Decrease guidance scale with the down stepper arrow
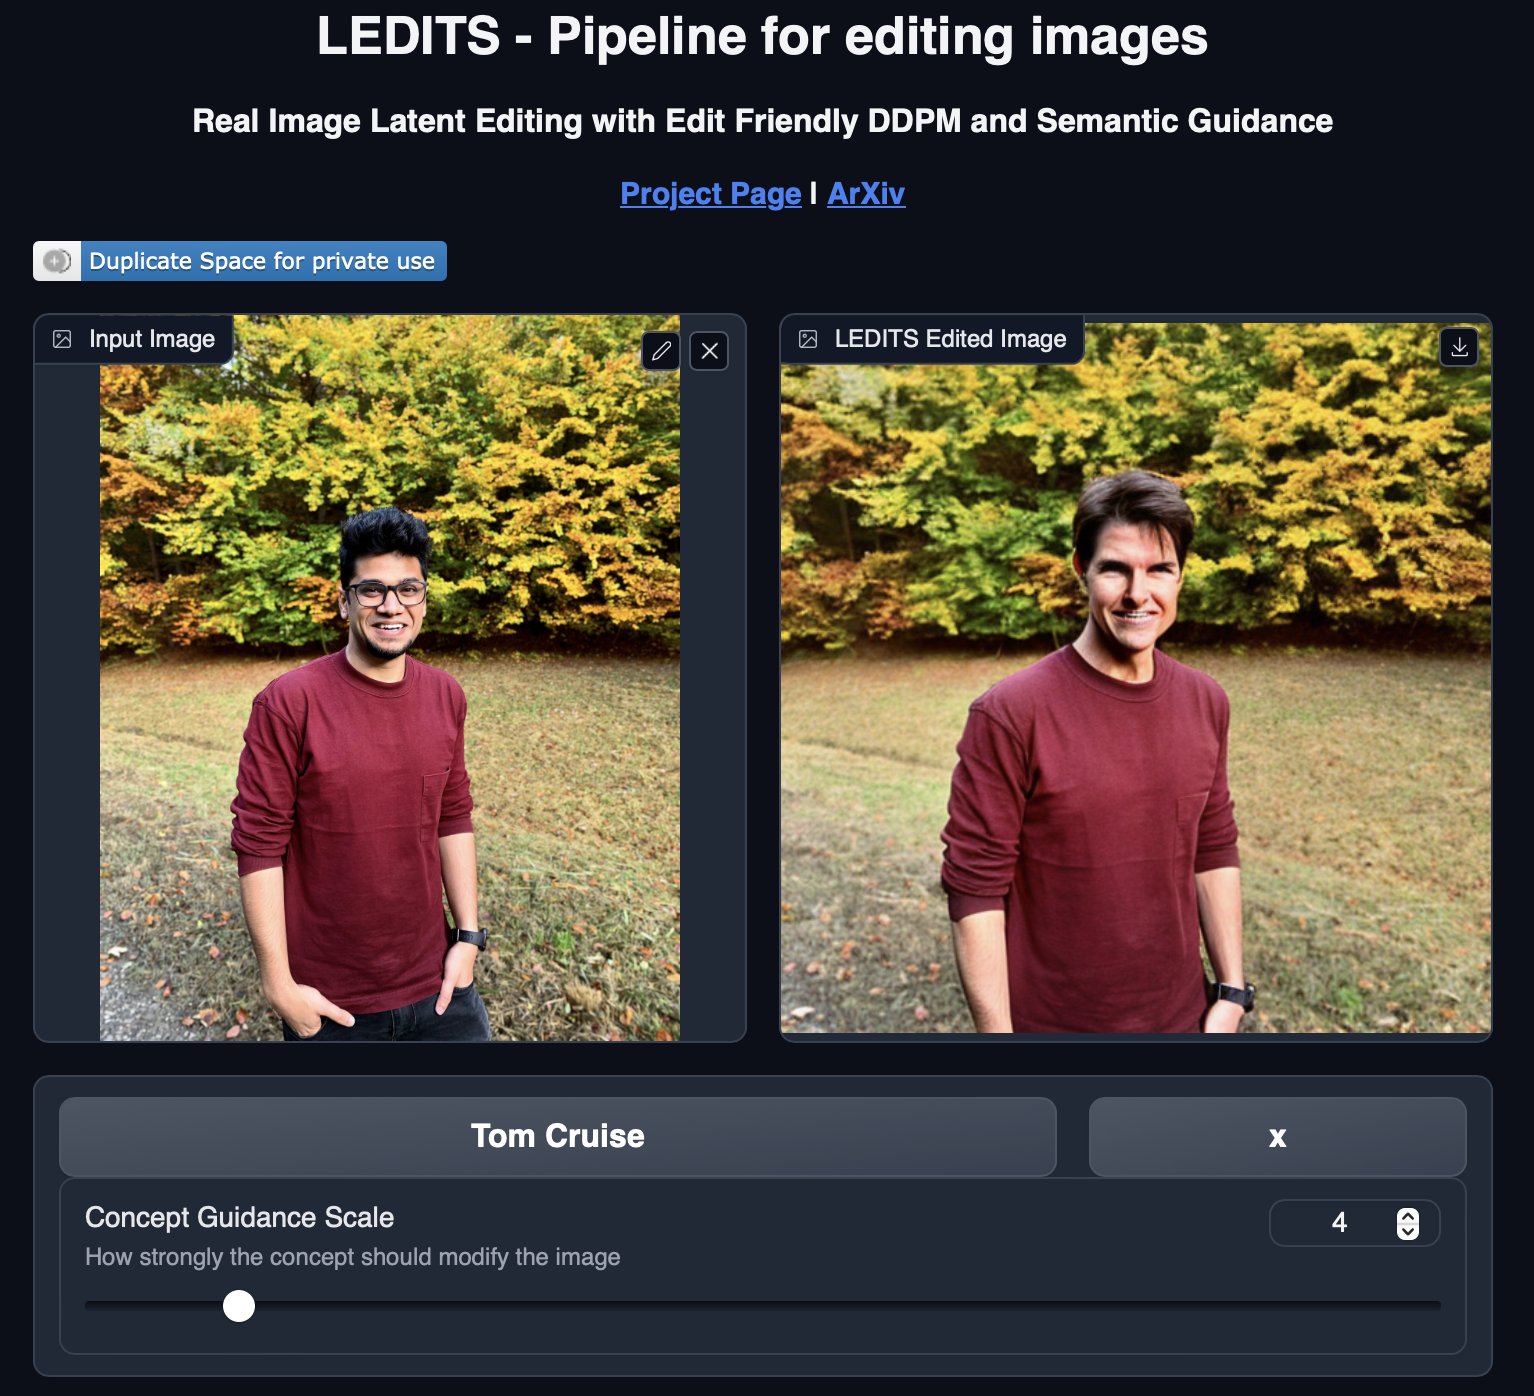 tap(1408, 1231)
